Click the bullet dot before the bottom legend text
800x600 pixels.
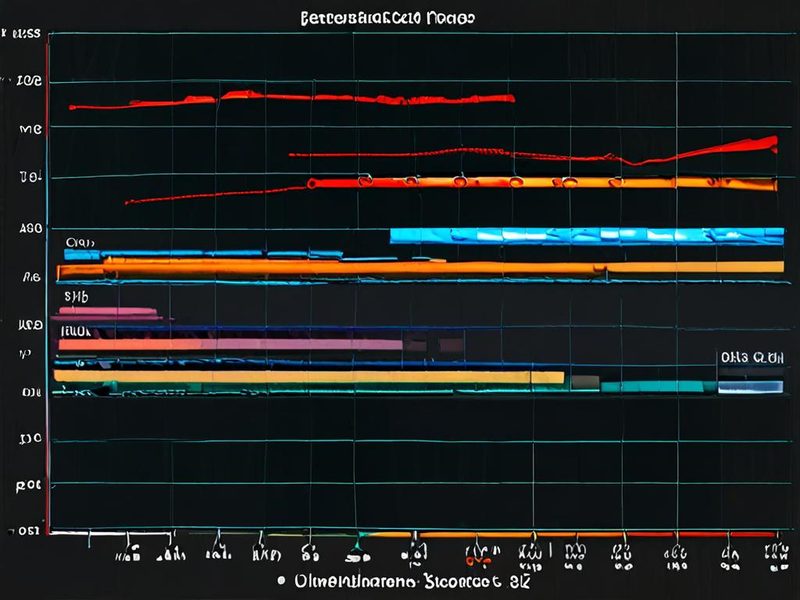pyautogui.click(x=281, y=581)
